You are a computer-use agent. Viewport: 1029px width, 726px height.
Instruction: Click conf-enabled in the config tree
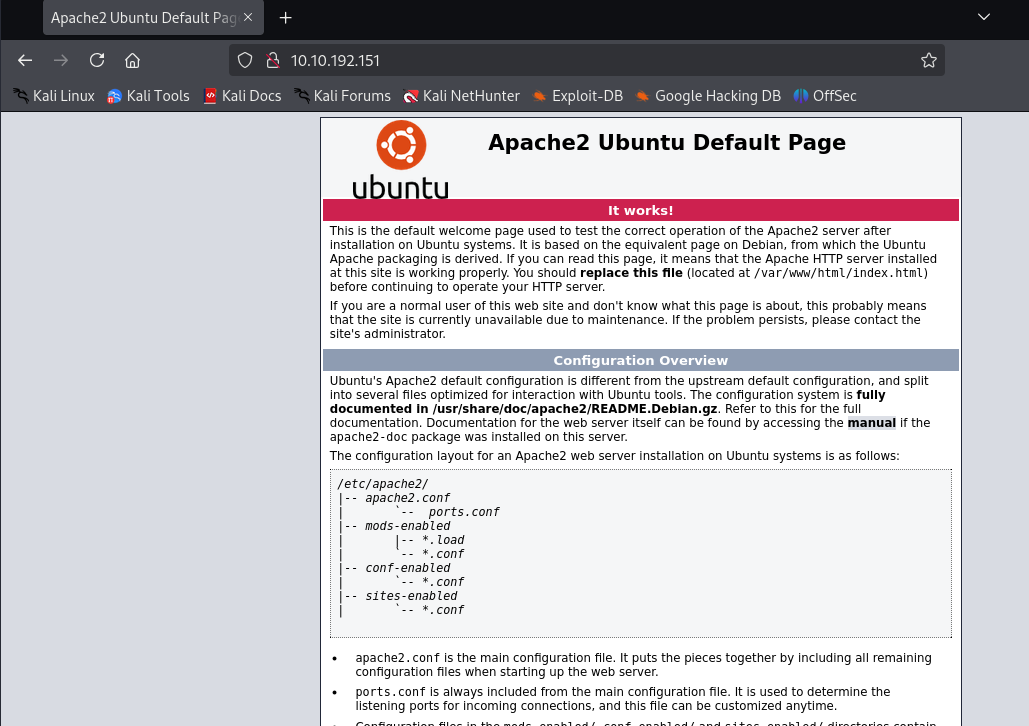click(408, 568)
